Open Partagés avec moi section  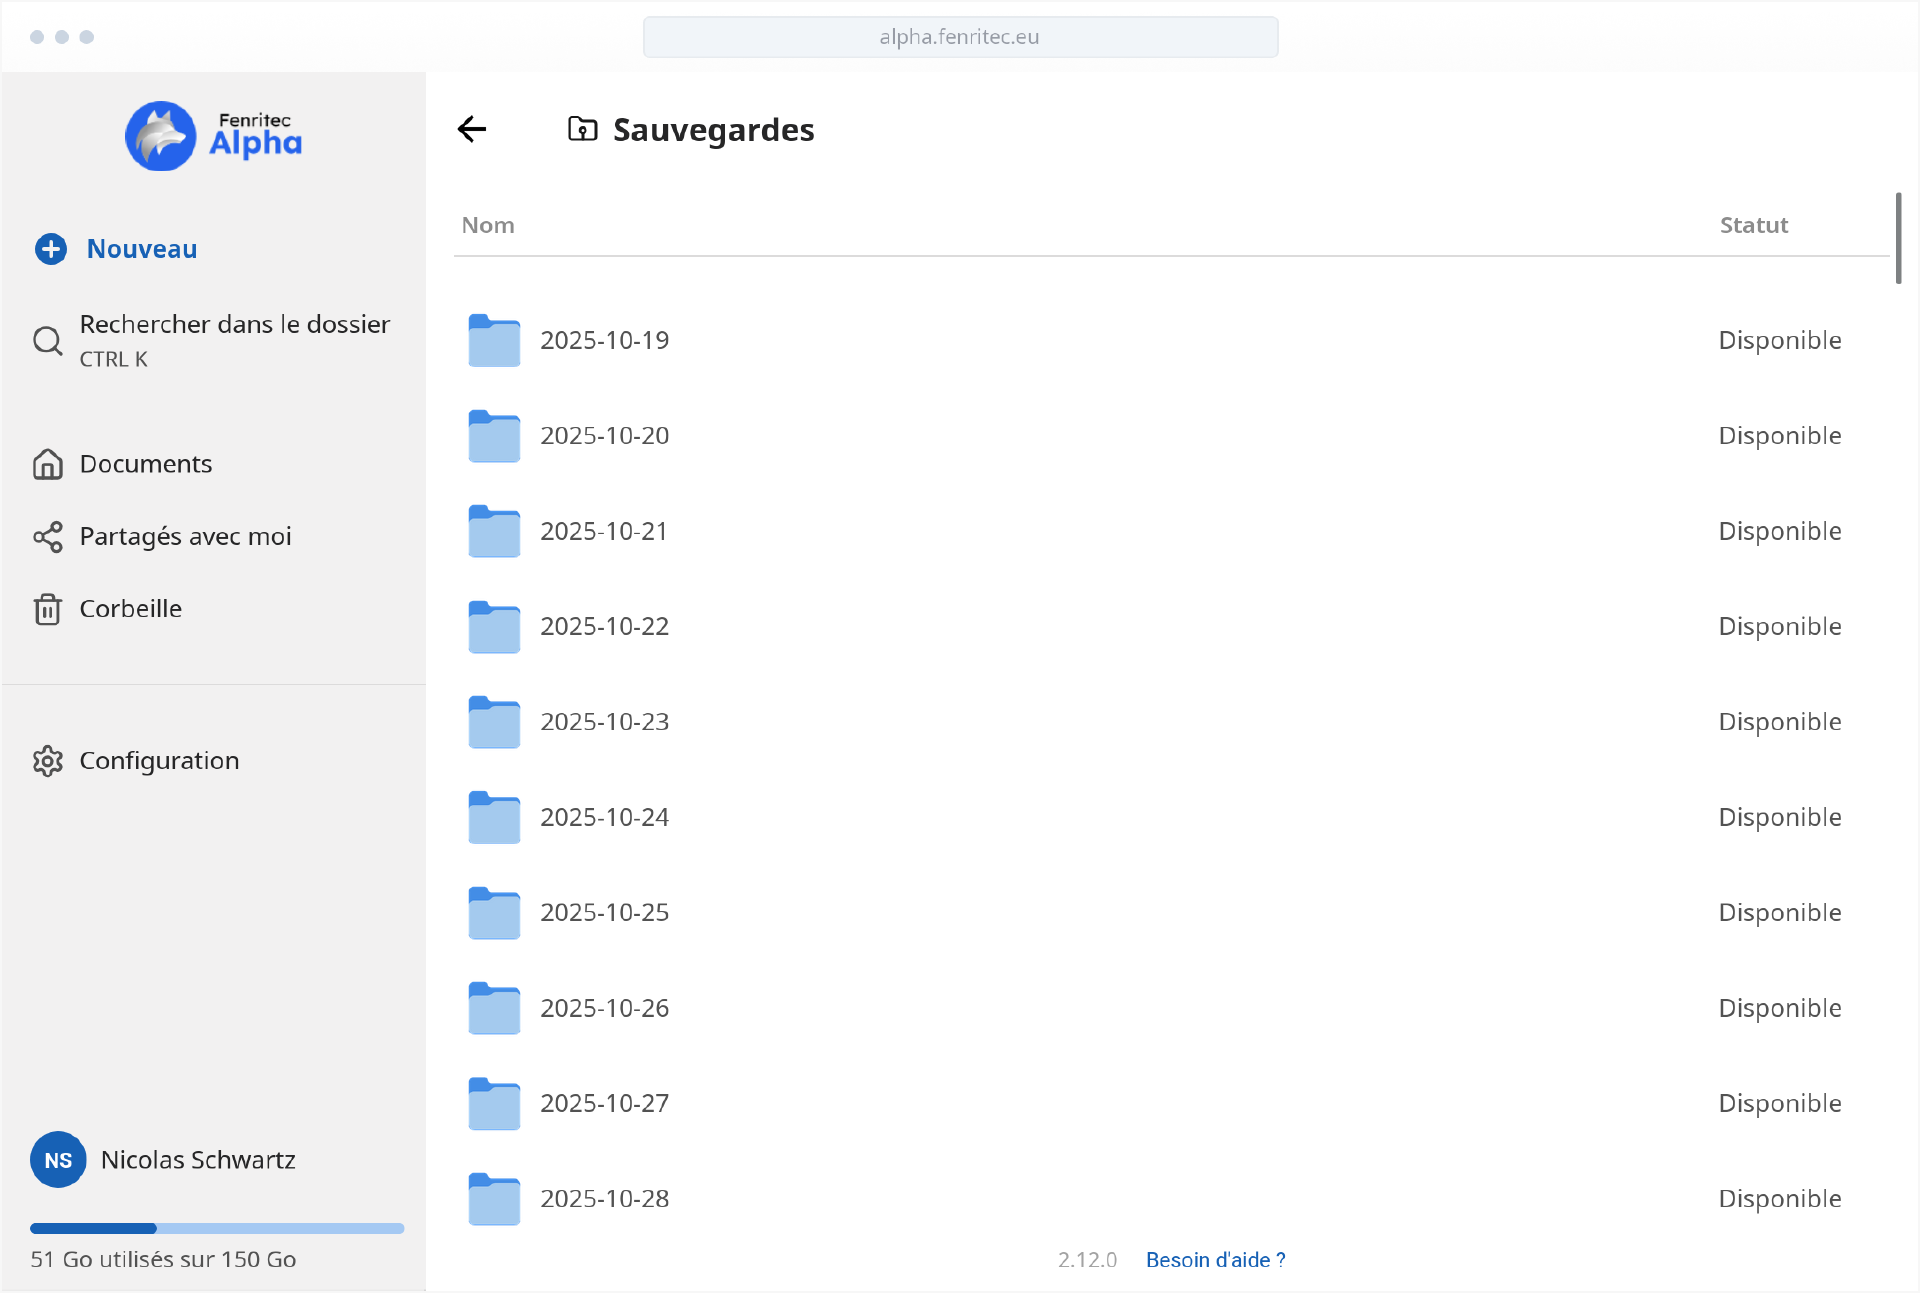185,537
